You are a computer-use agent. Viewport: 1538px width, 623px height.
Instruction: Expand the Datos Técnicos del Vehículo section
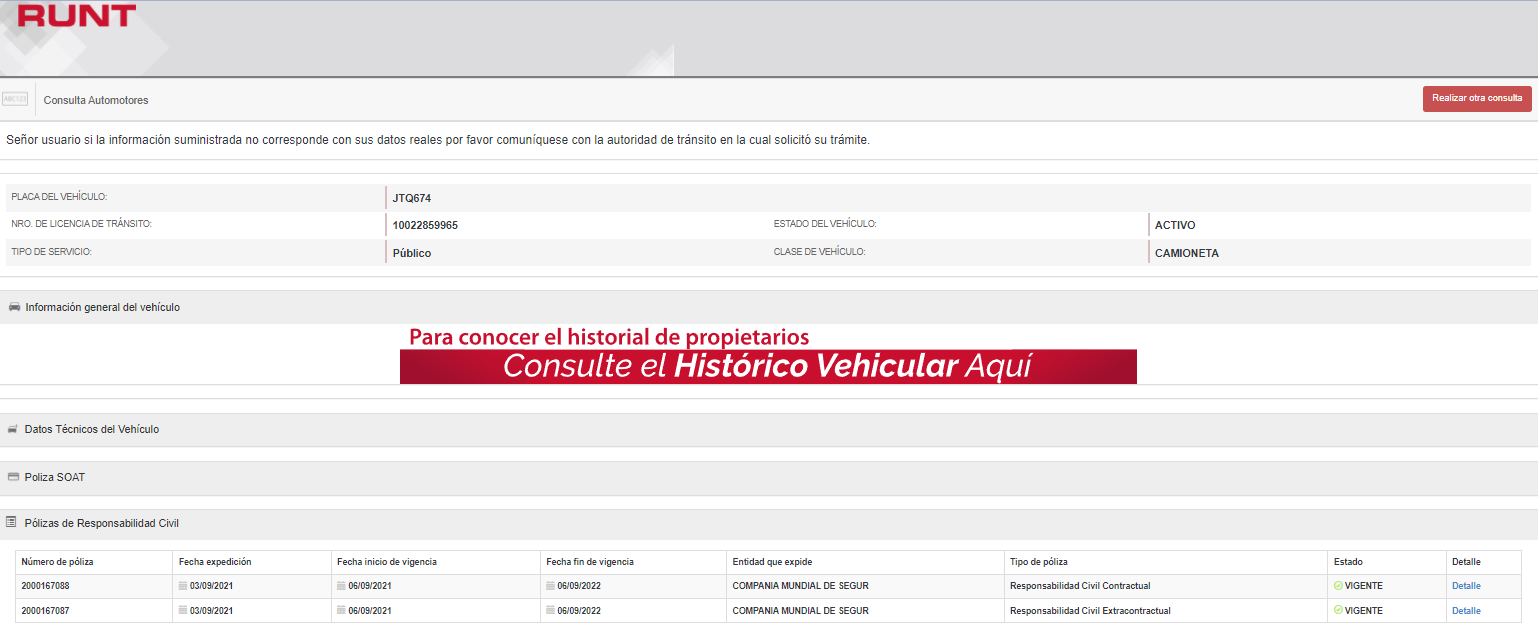91,429
